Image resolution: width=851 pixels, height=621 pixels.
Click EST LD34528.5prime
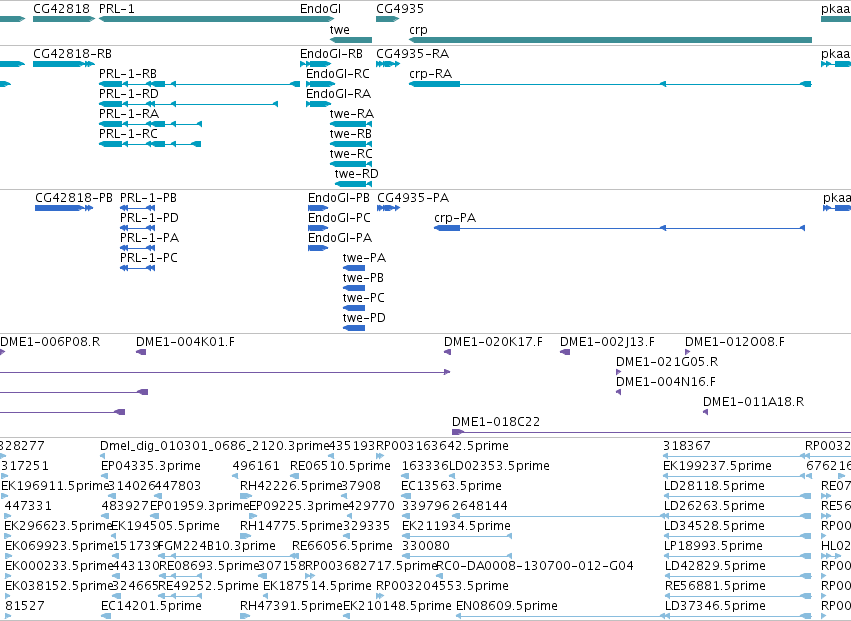(x=714, y=527)
